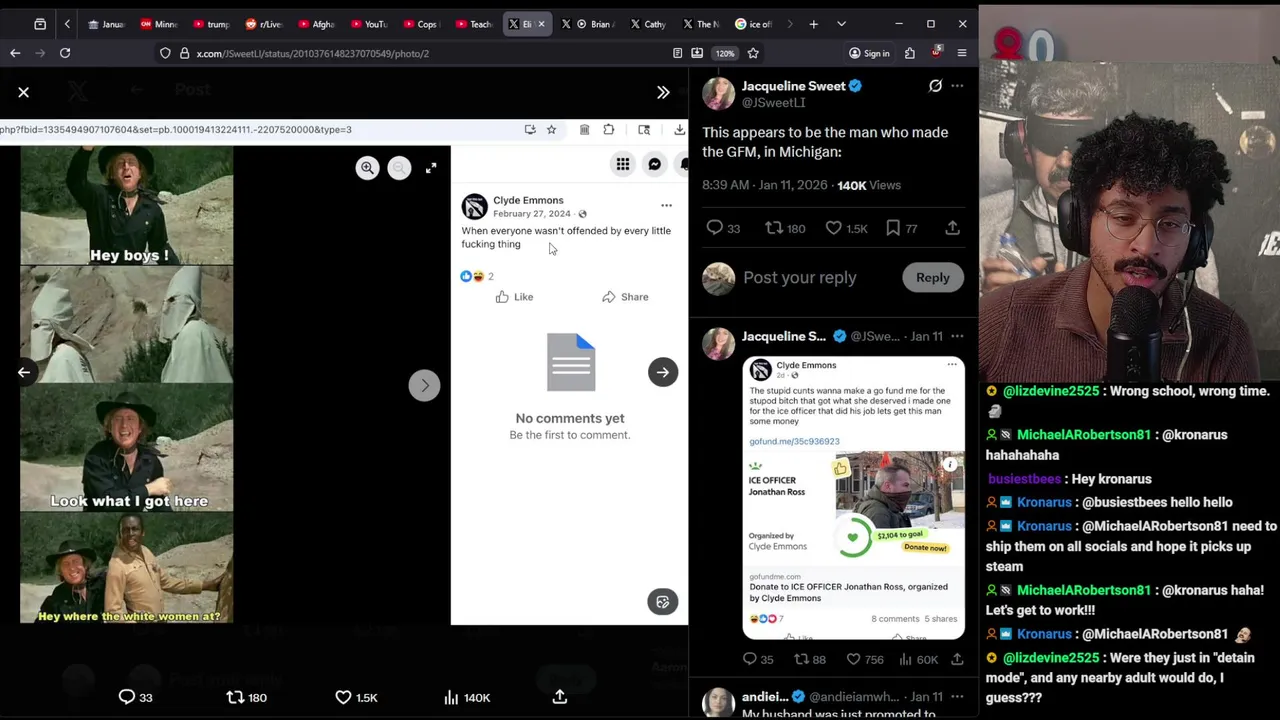Viewport: 1280px width, 720px height.
Task: Advance to the next photo in viewer
Action: (x=663, y=372)
